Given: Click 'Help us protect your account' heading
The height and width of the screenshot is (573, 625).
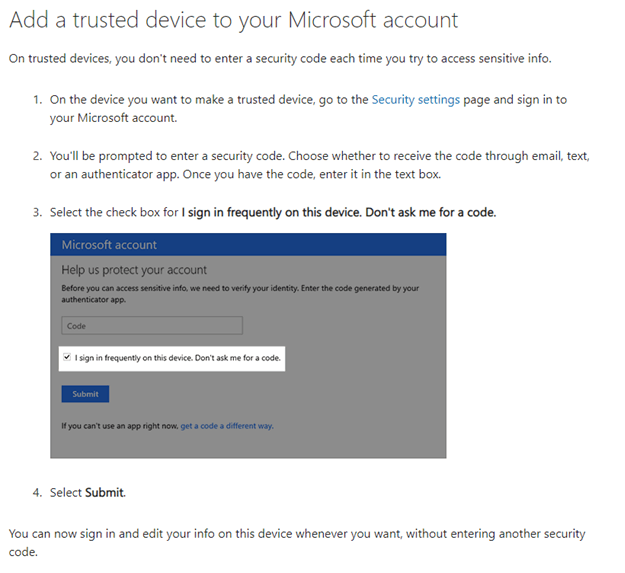Looking at the screenshot, I should (134, 270).
